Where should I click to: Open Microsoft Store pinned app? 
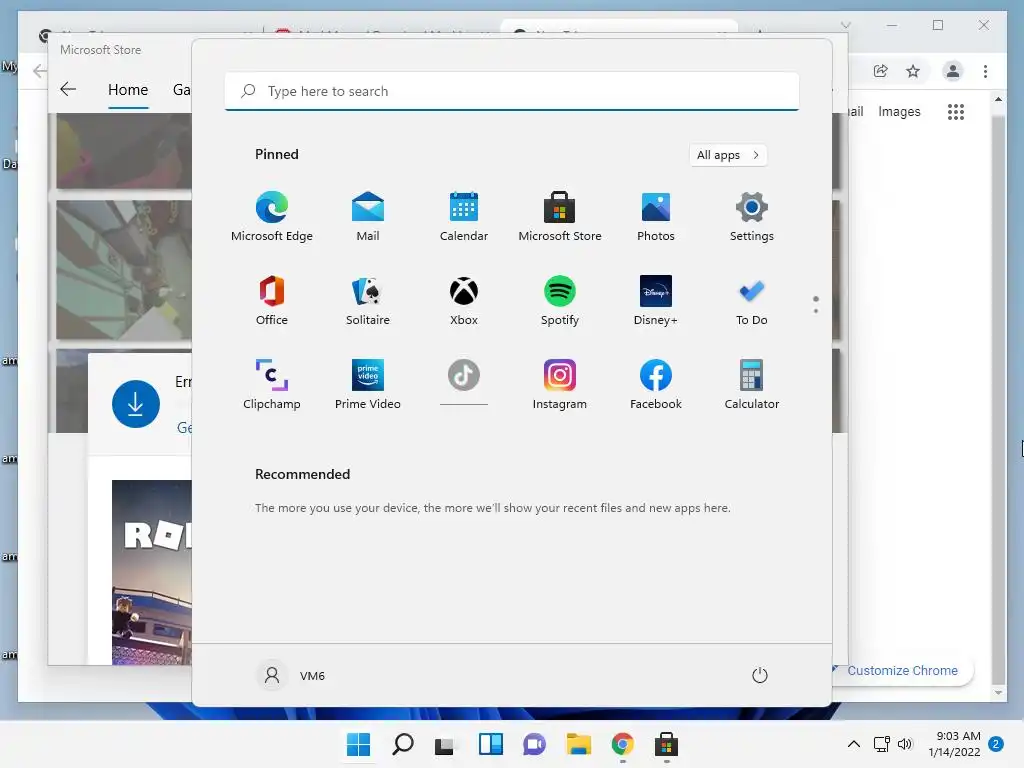pyautogui.click(x=560, y=217)
